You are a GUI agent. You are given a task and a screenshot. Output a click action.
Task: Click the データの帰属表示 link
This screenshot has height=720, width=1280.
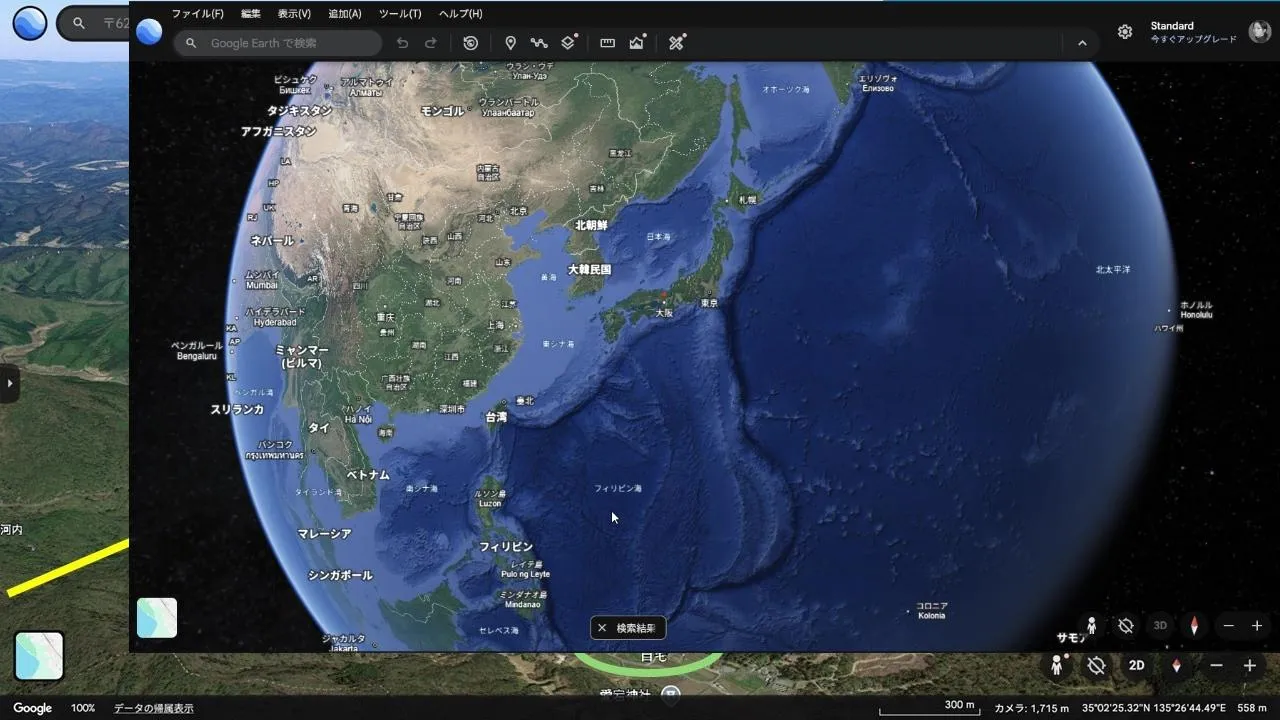pos(153,708)
